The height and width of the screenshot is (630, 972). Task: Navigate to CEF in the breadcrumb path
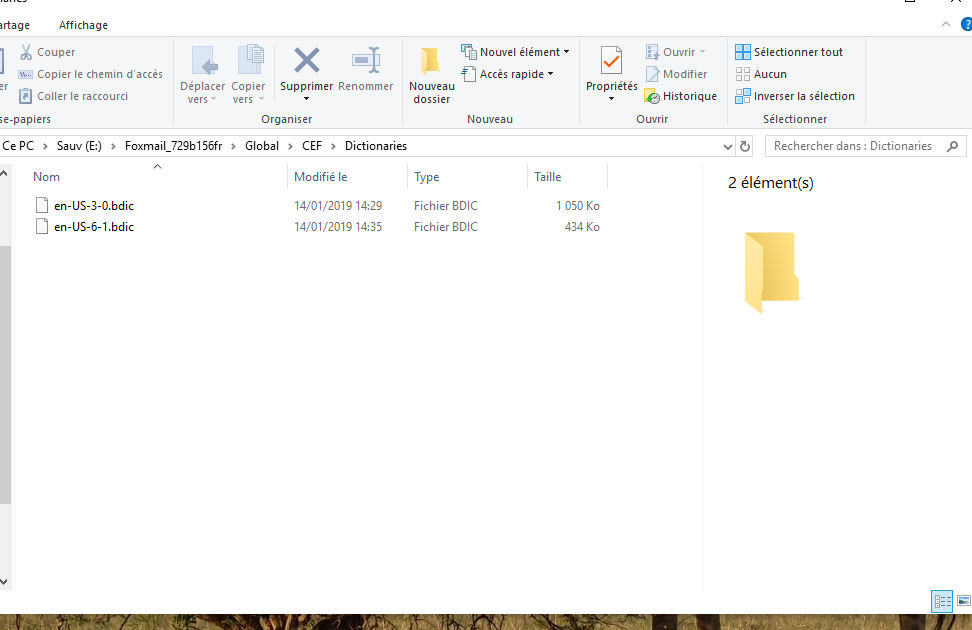click(312, 146)
